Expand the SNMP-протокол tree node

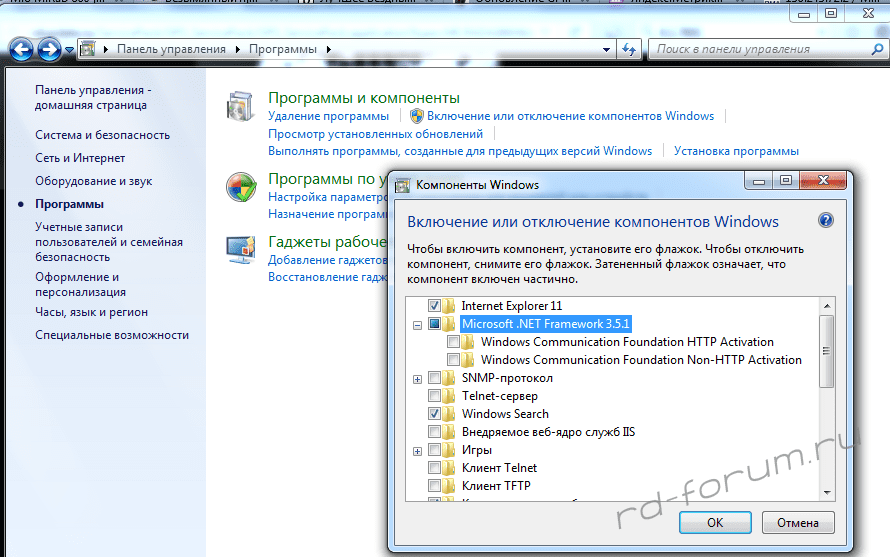[x=417, y=378]
